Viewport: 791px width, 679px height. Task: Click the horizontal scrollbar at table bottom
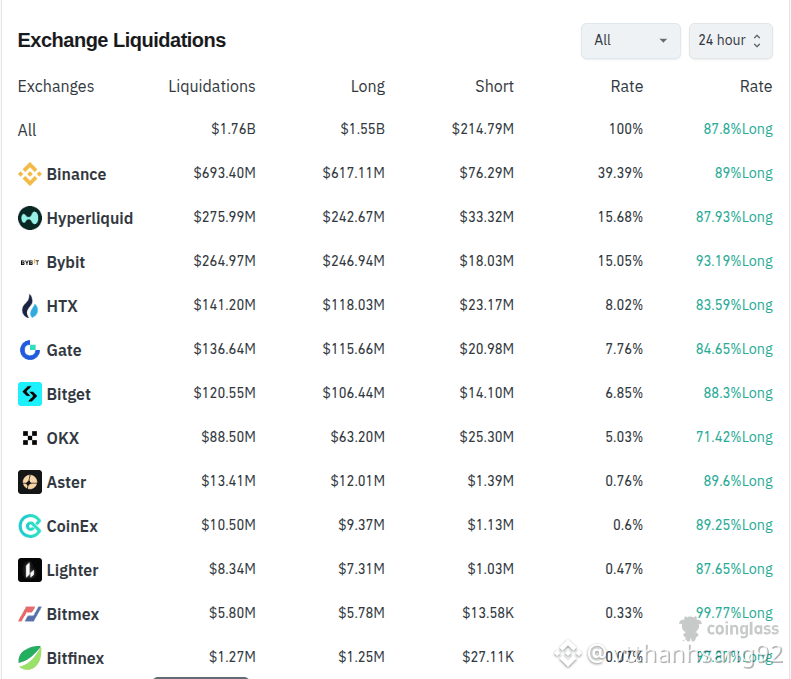[x=201, y=677]
